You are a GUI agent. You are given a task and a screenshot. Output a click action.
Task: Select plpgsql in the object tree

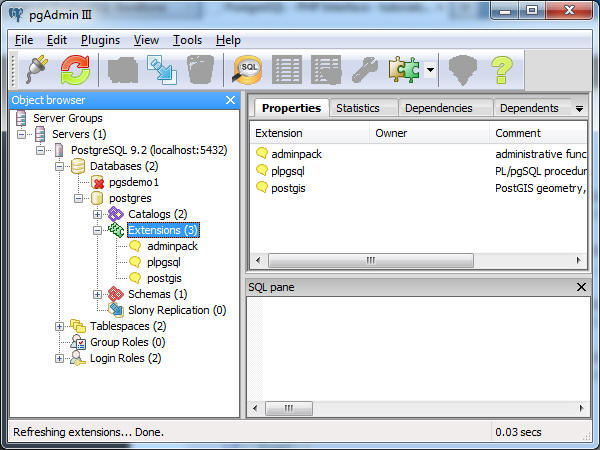click(x=164, y=262)
